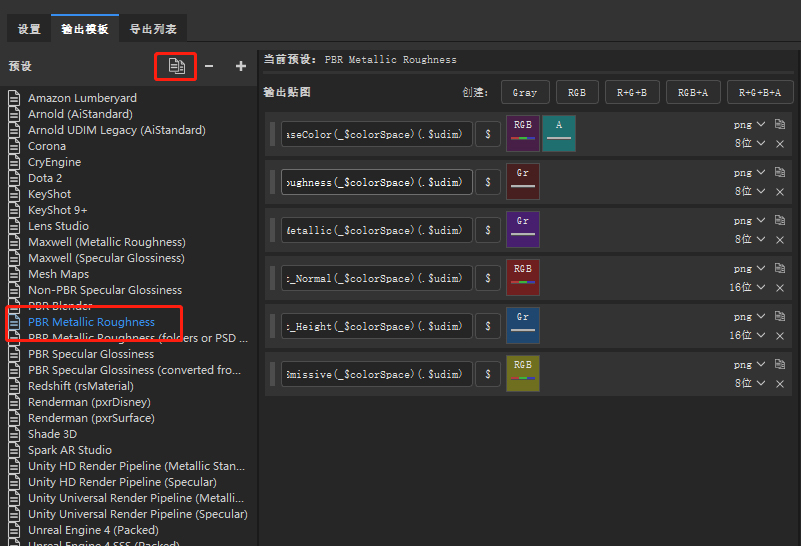The width and height of the screenshot is (801, 546).
Task: Select the PBR Metallic Roughness preset
Action: (x=91, y=322)
